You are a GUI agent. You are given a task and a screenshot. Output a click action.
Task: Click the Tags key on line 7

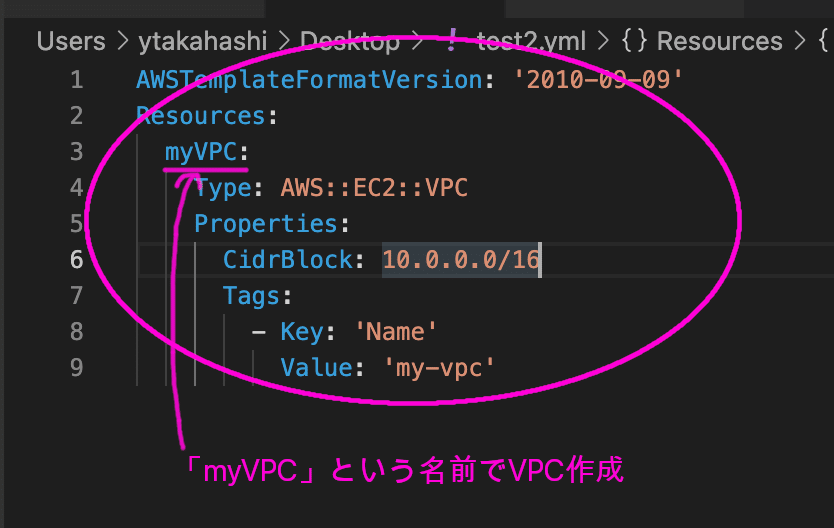[252, 296]
